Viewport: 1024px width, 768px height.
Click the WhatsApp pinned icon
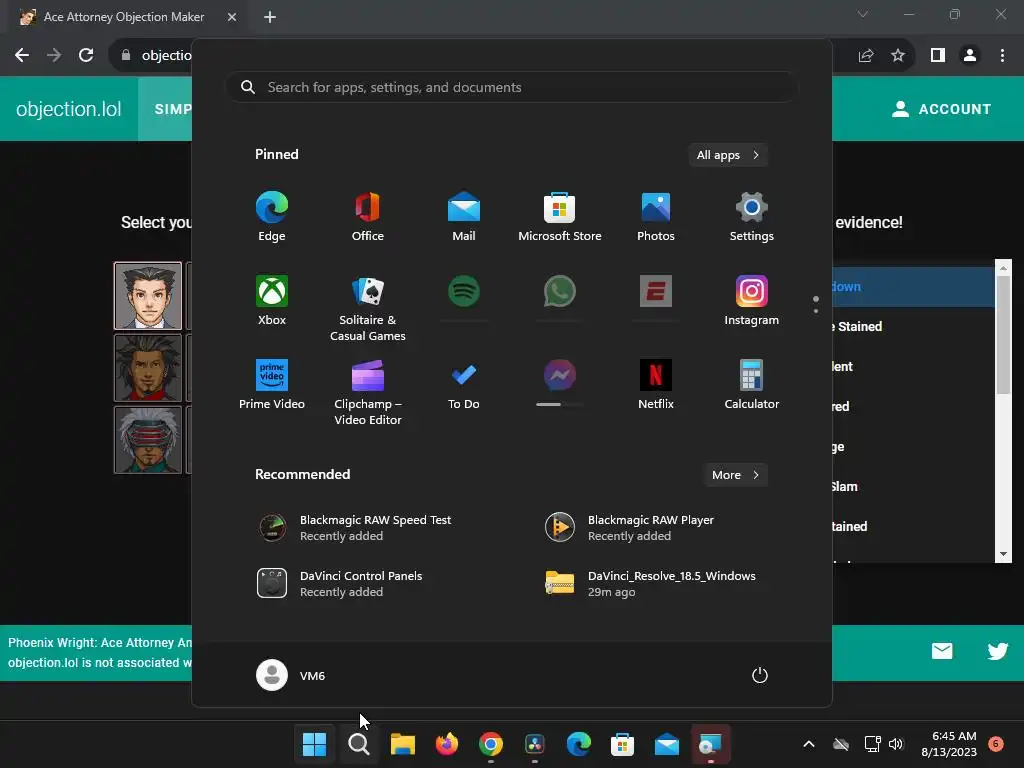(560, 292)
